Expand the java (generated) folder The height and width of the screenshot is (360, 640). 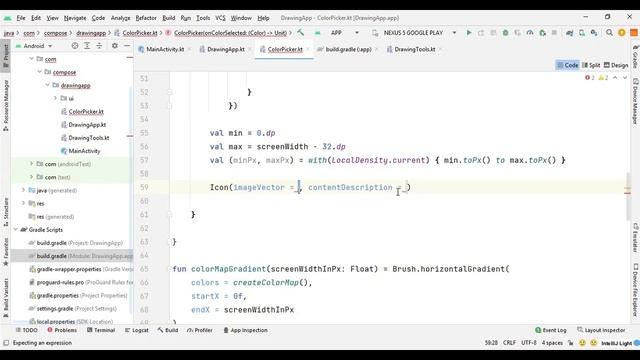pyautogui.click(x=23, y=190)
